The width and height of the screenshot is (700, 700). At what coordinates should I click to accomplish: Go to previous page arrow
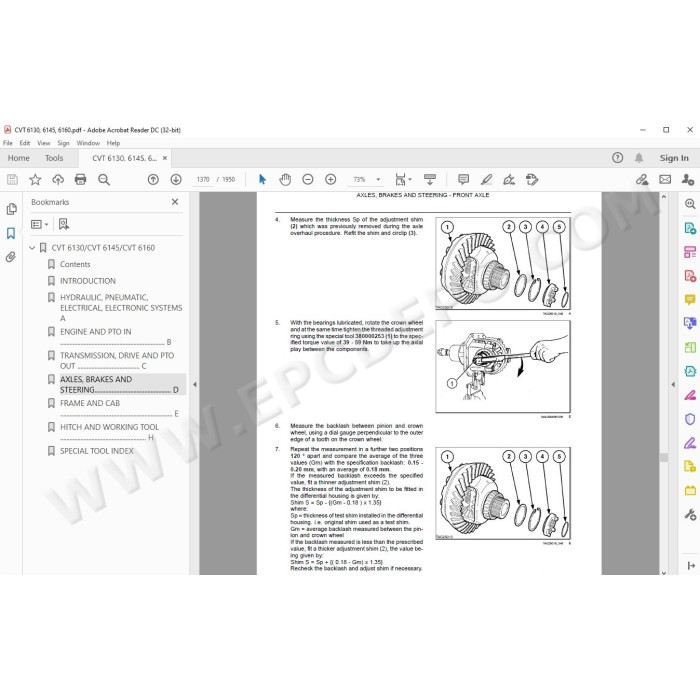click(x=153, y=179)
